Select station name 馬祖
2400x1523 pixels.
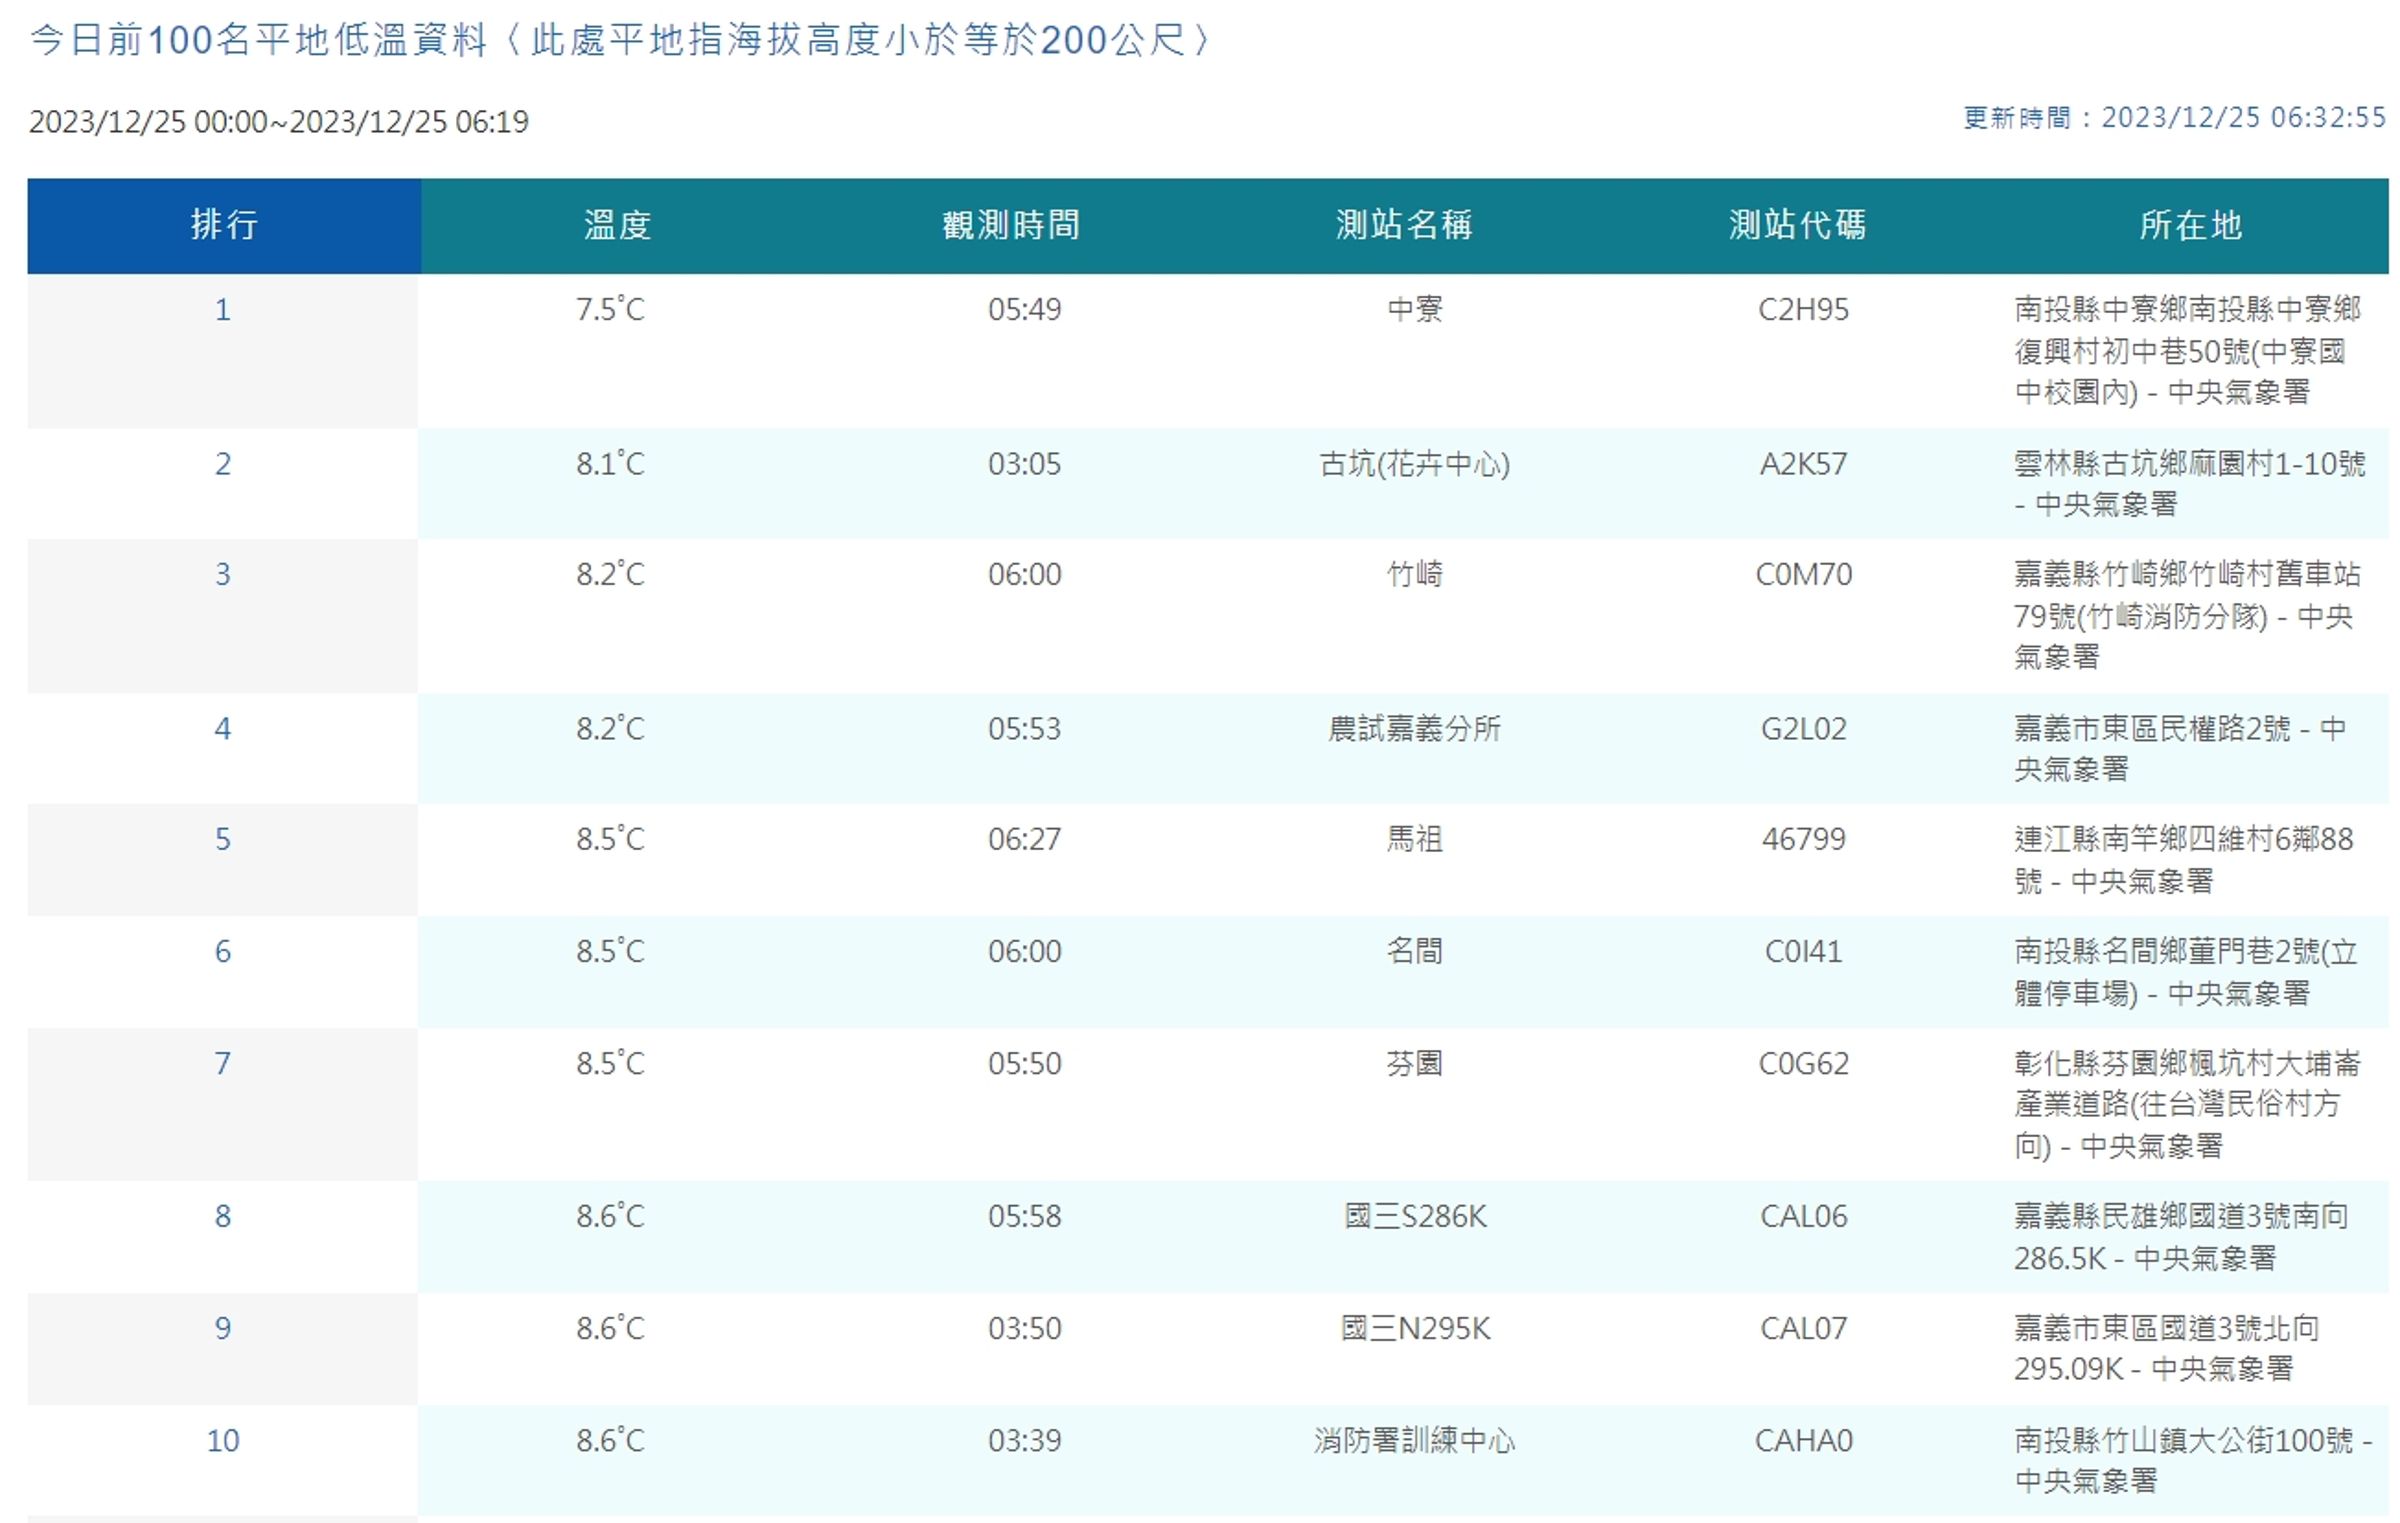click(1415, 838)
